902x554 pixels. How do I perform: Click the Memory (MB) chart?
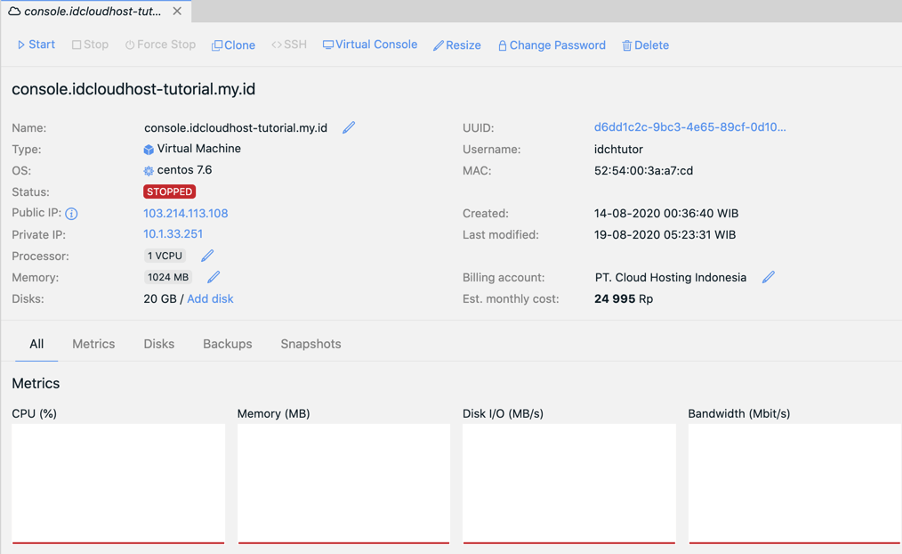point(343,483)
